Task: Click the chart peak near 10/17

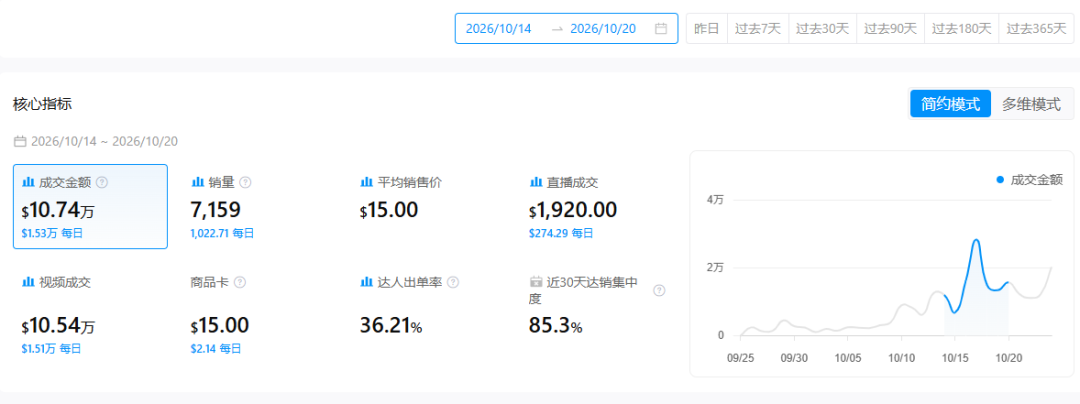Action: [x=975, y=241]
